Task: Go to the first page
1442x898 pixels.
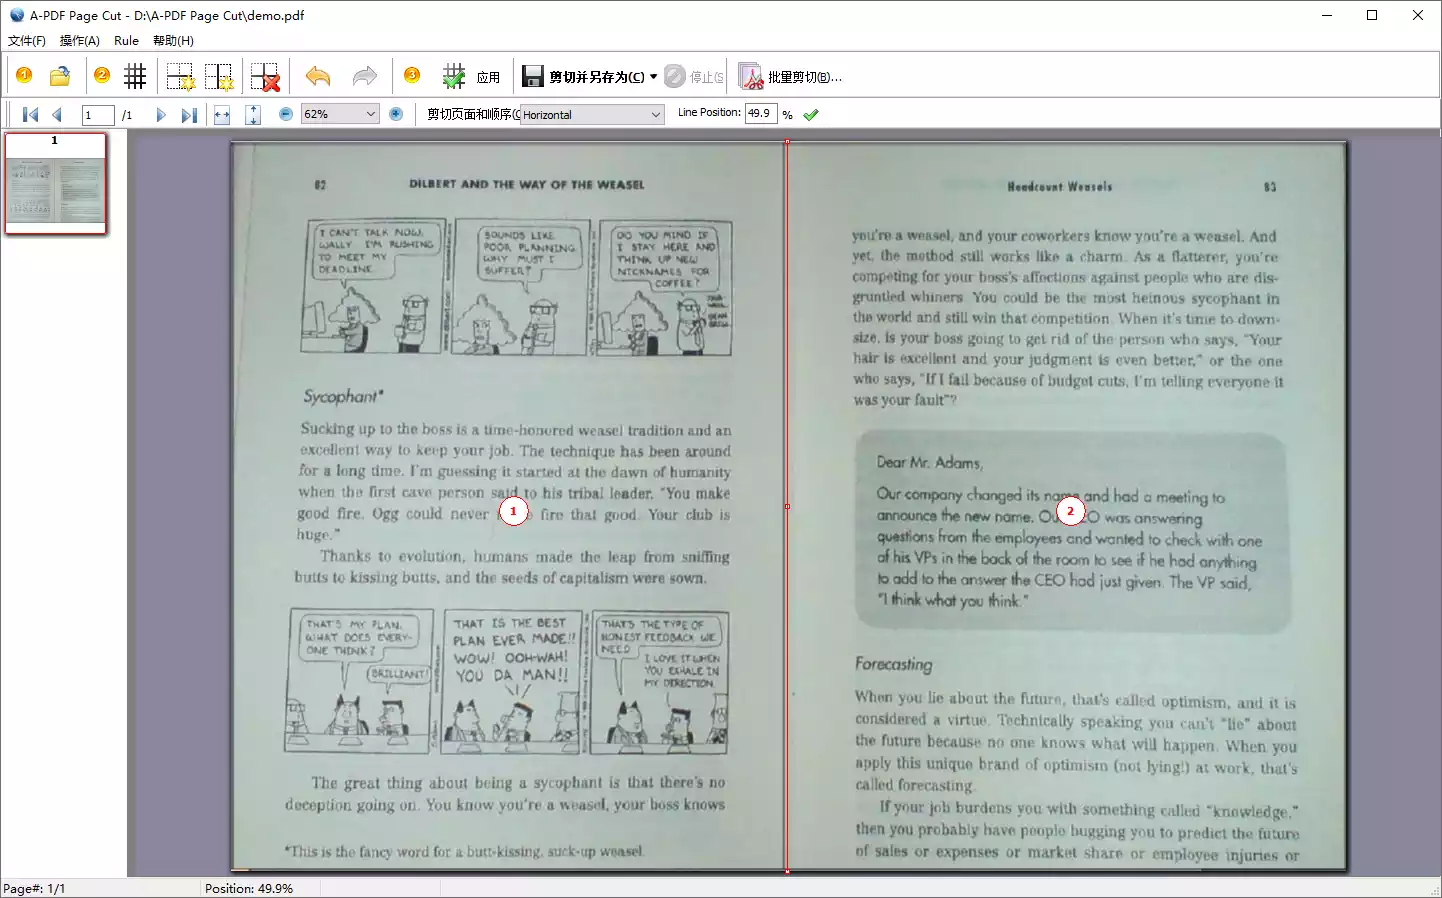Action: [x=30, y=114]
